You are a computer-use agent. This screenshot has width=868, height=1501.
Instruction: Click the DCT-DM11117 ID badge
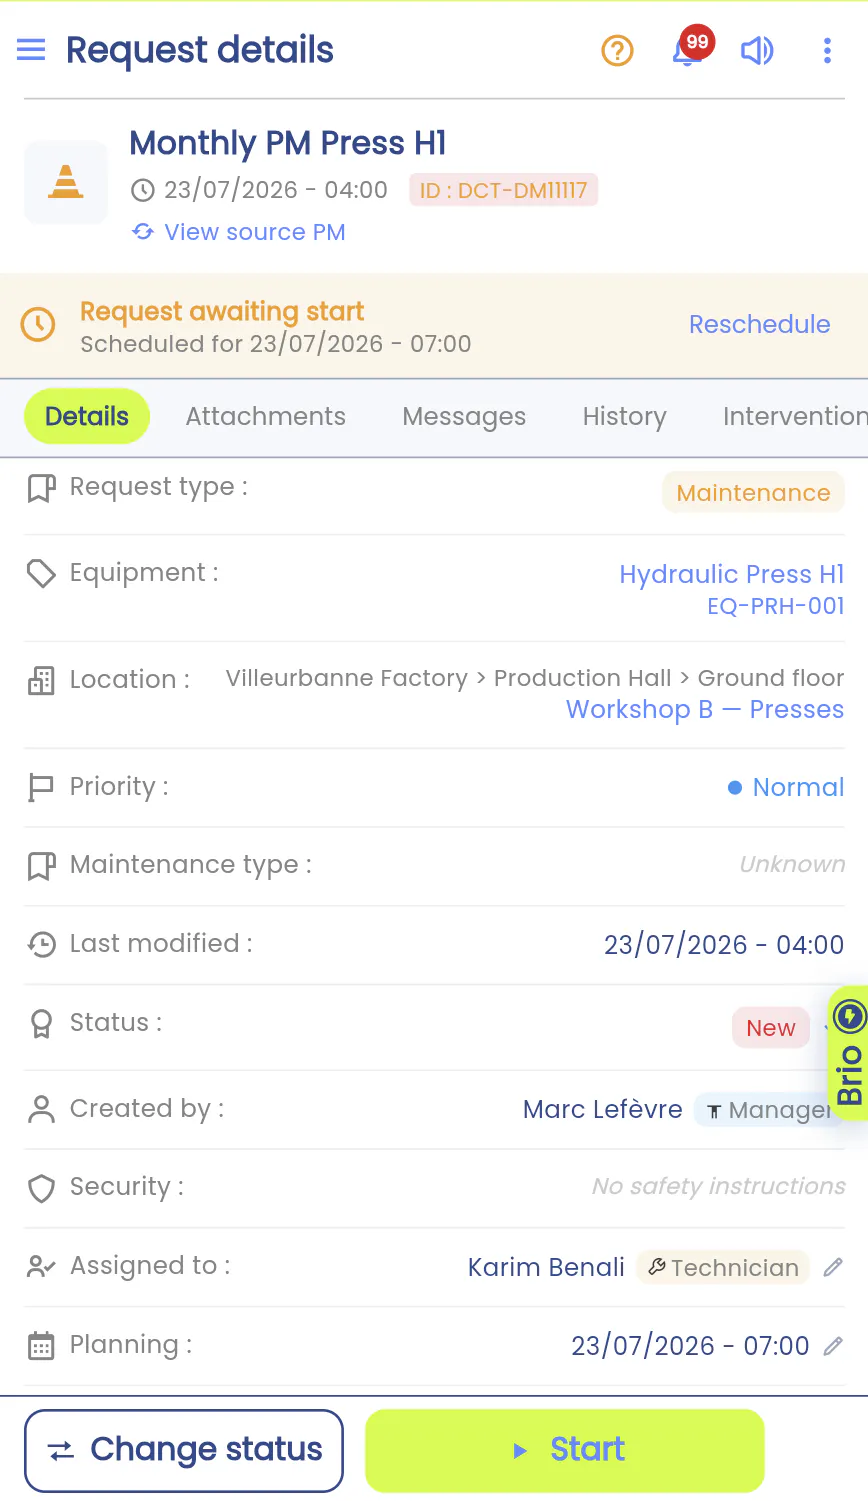[503, 190]
